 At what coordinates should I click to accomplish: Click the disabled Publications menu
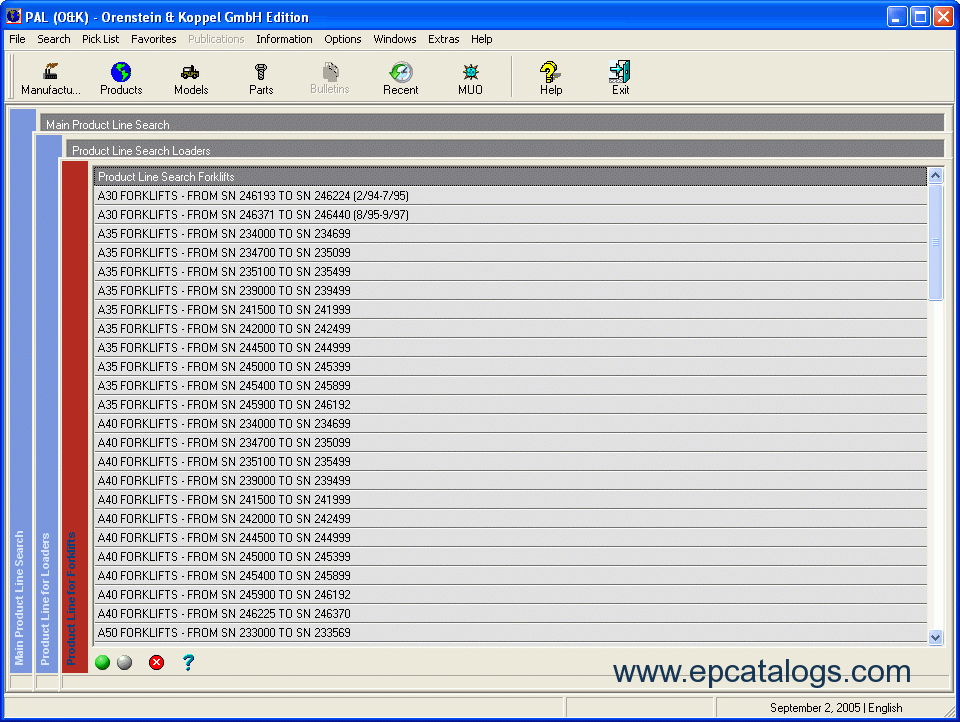[216, 39]
